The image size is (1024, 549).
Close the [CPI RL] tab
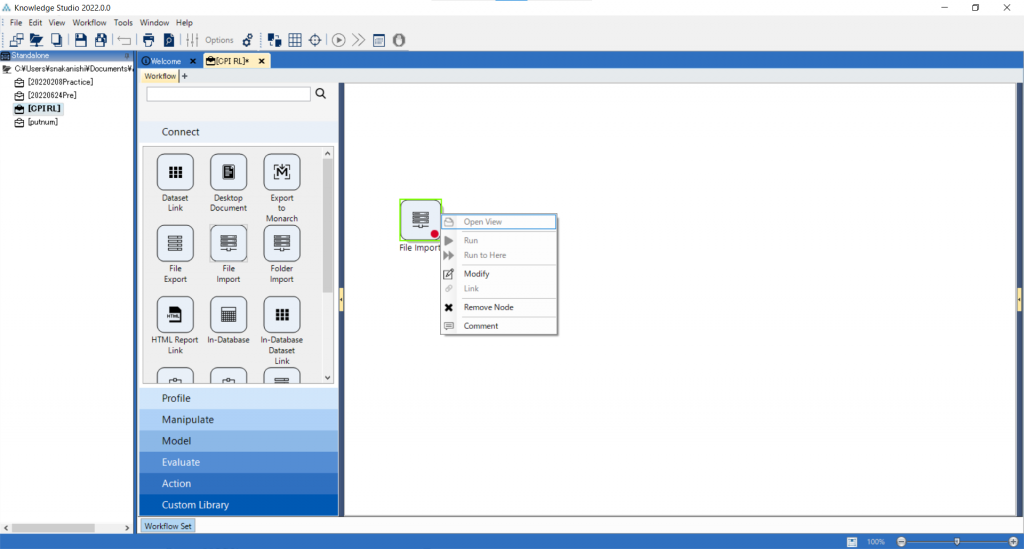coord(261,61)
